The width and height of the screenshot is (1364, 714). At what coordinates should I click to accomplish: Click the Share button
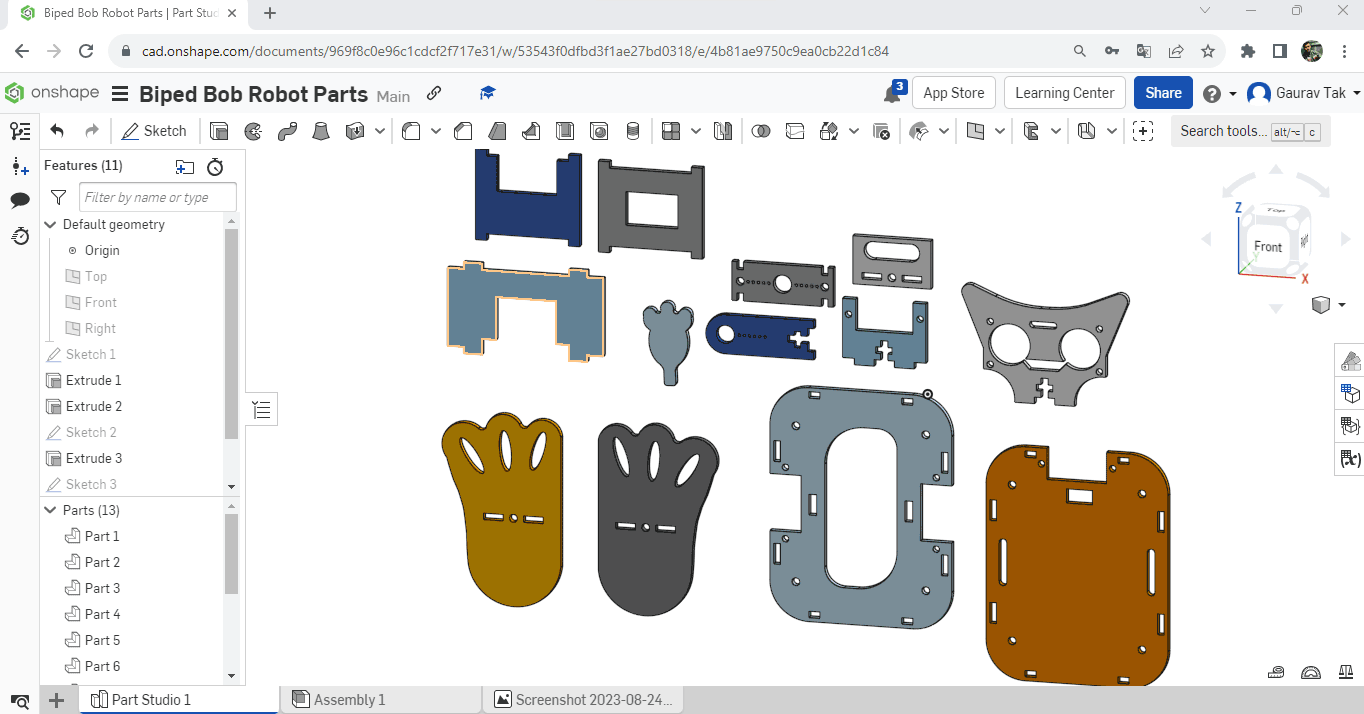(x=1162, y=92)
